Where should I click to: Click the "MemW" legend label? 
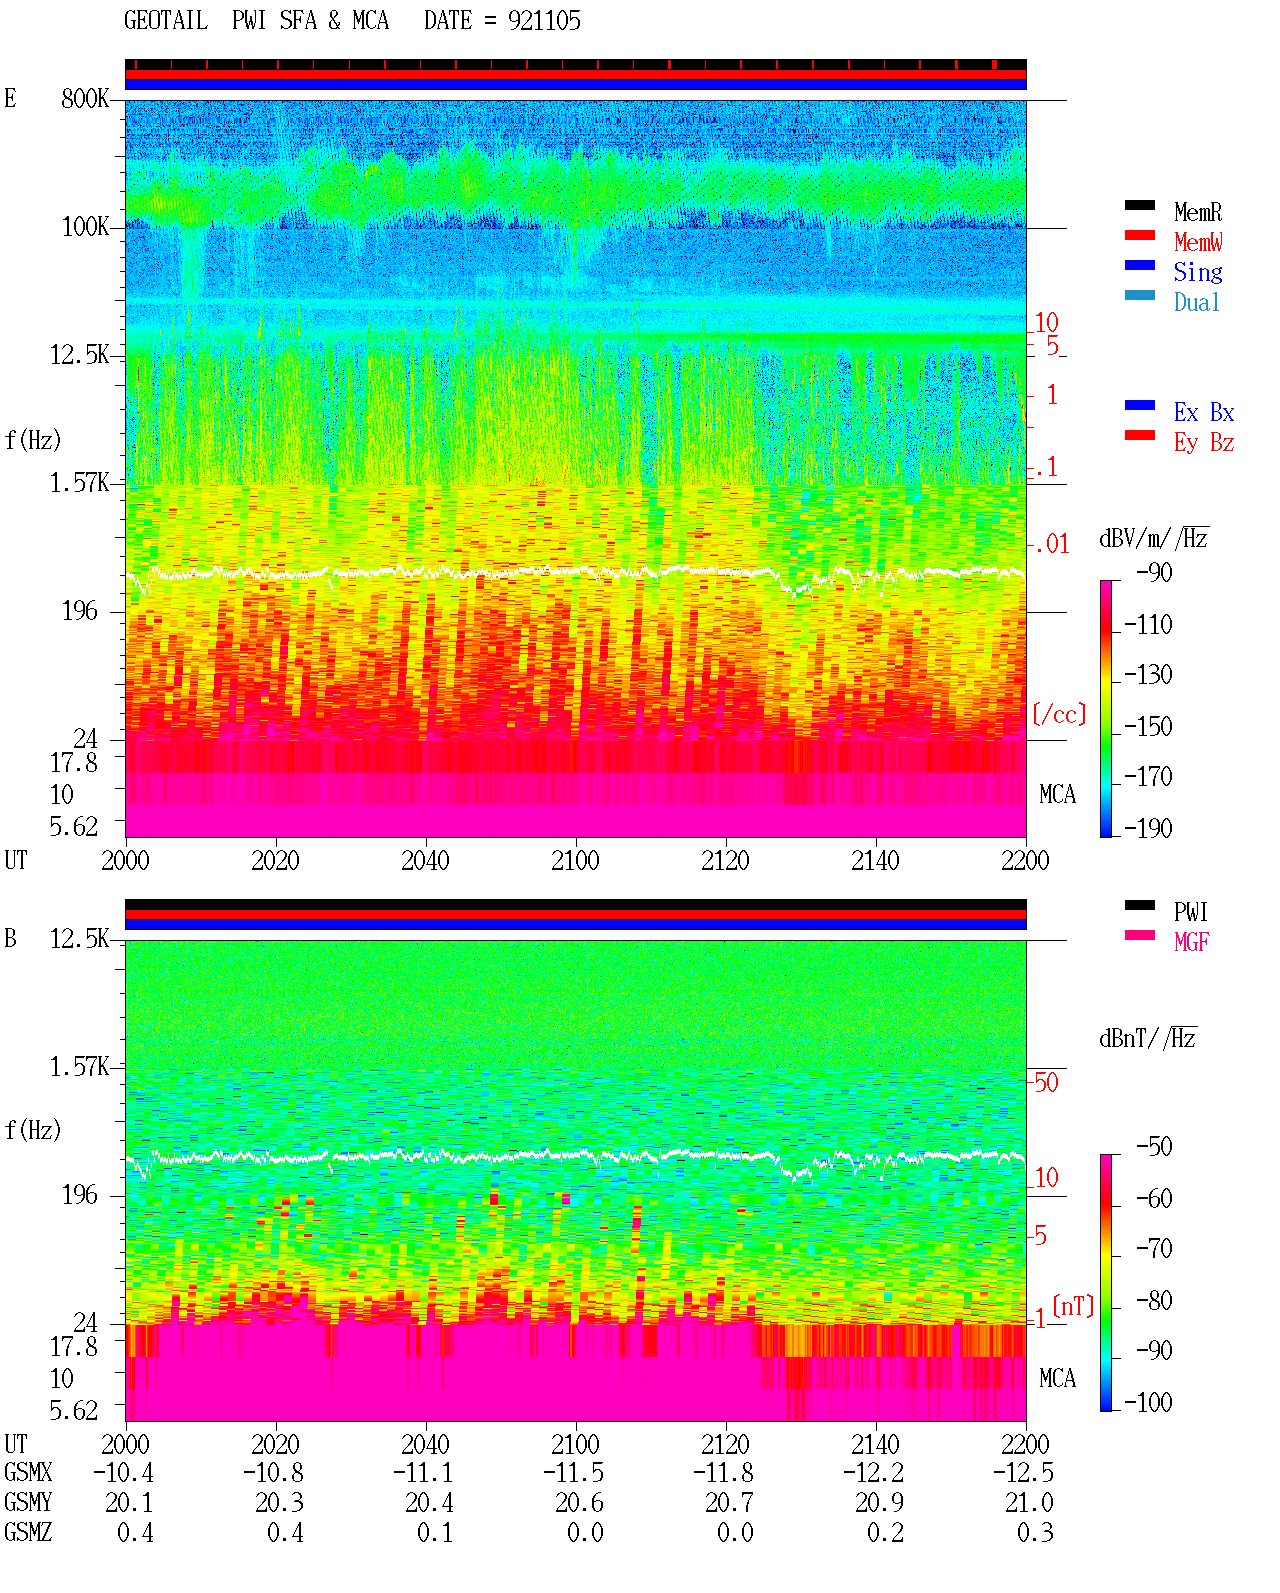1198,242
